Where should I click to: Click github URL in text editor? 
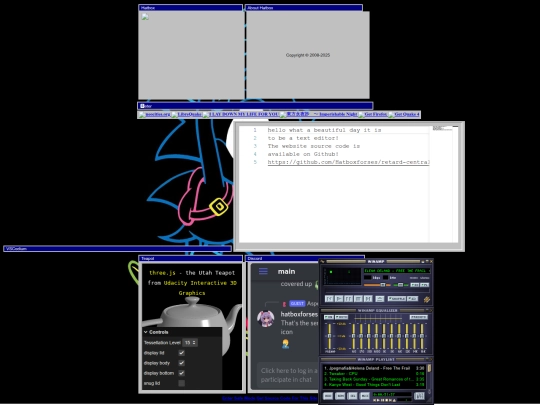point(349,162)
